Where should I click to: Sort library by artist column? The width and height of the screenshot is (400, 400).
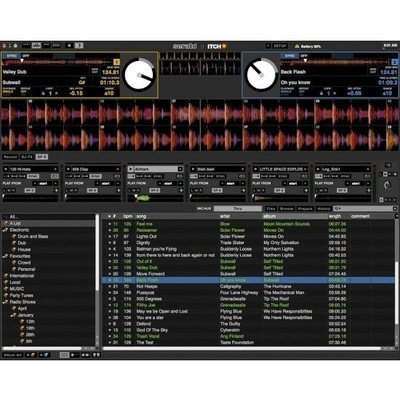coord(240,216)
